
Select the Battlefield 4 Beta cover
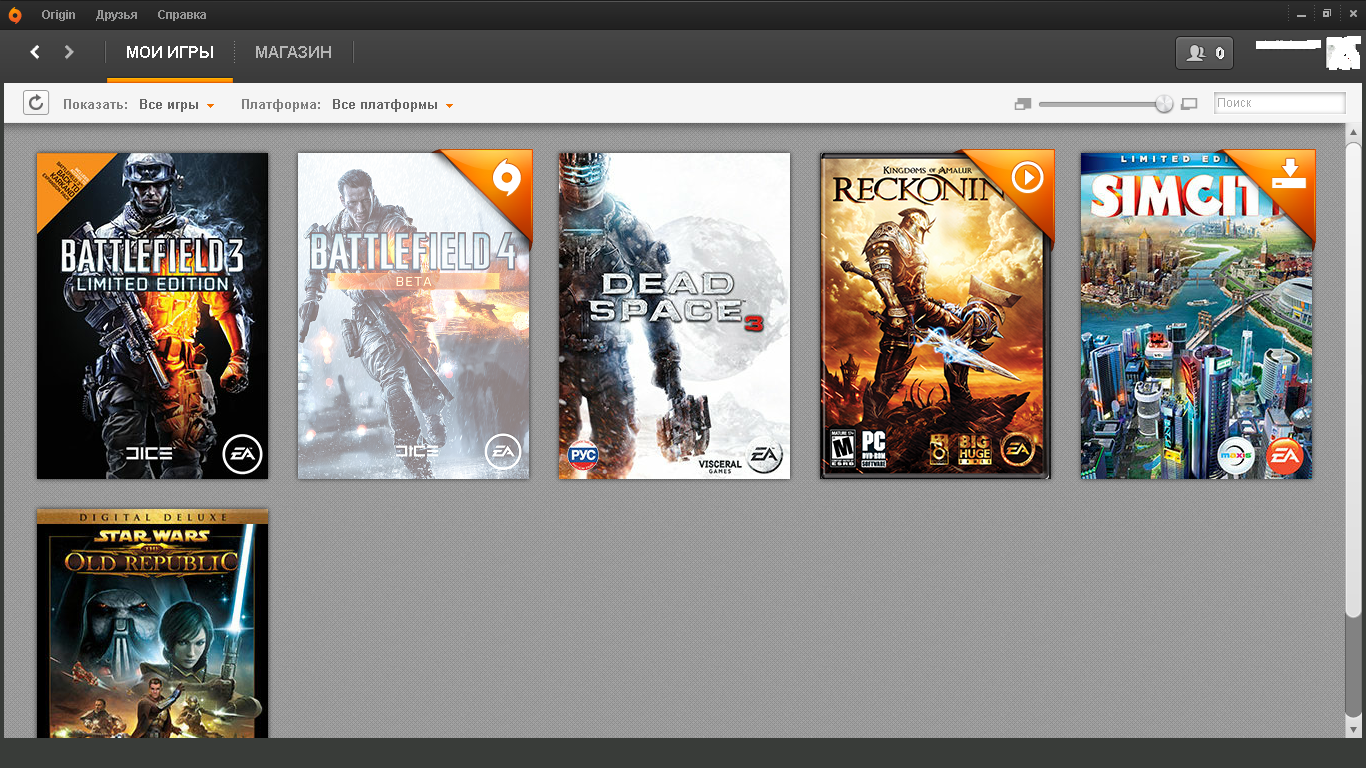[414, 316]
